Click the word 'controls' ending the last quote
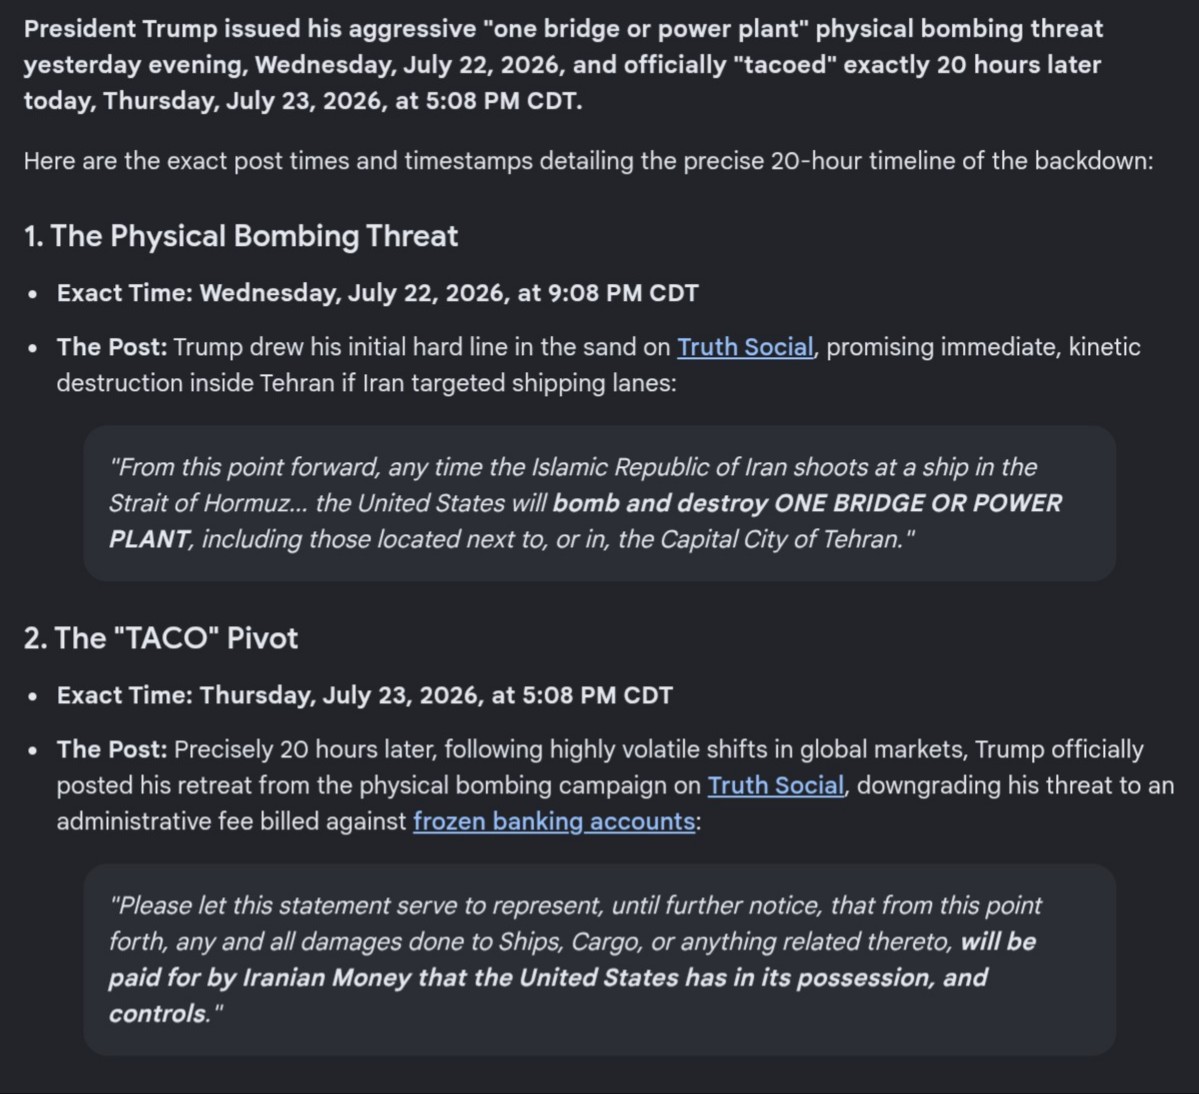 coord(158,1014)
